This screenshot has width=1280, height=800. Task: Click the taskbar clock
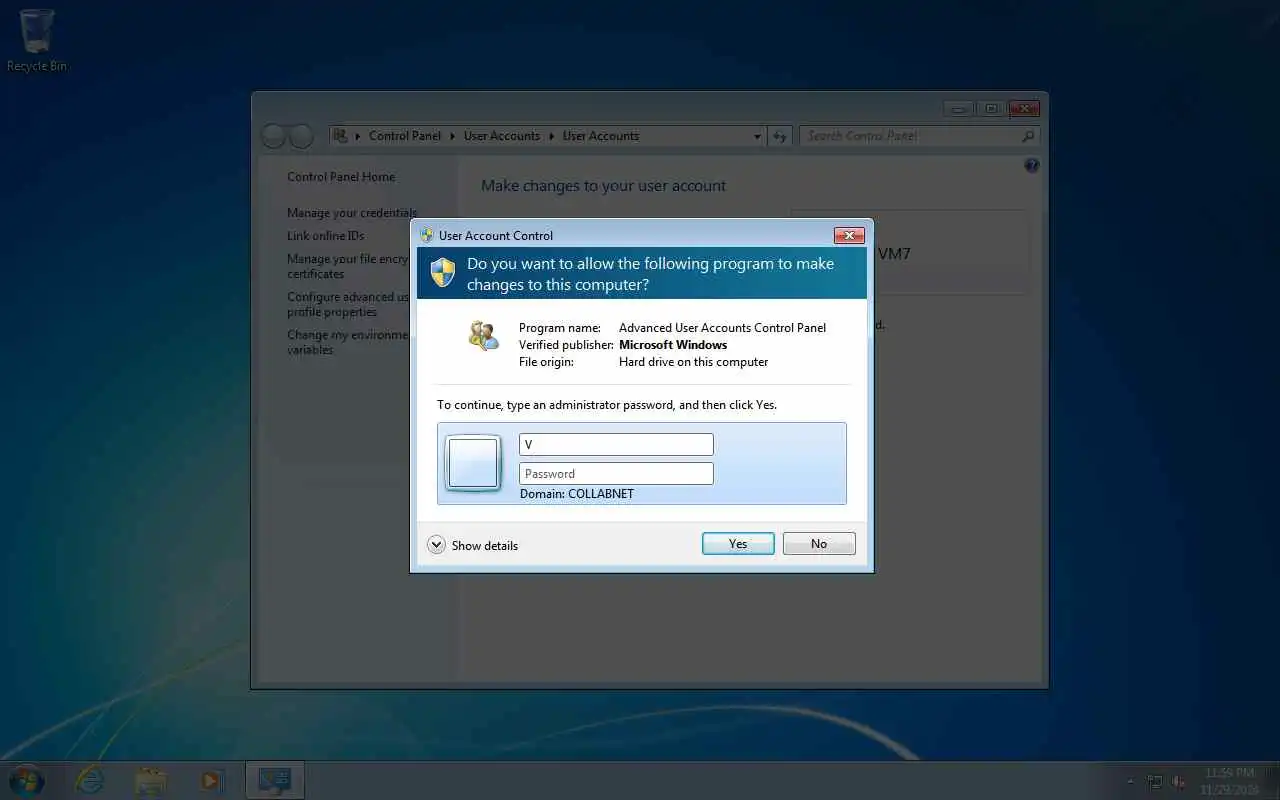click(1229, 781)
